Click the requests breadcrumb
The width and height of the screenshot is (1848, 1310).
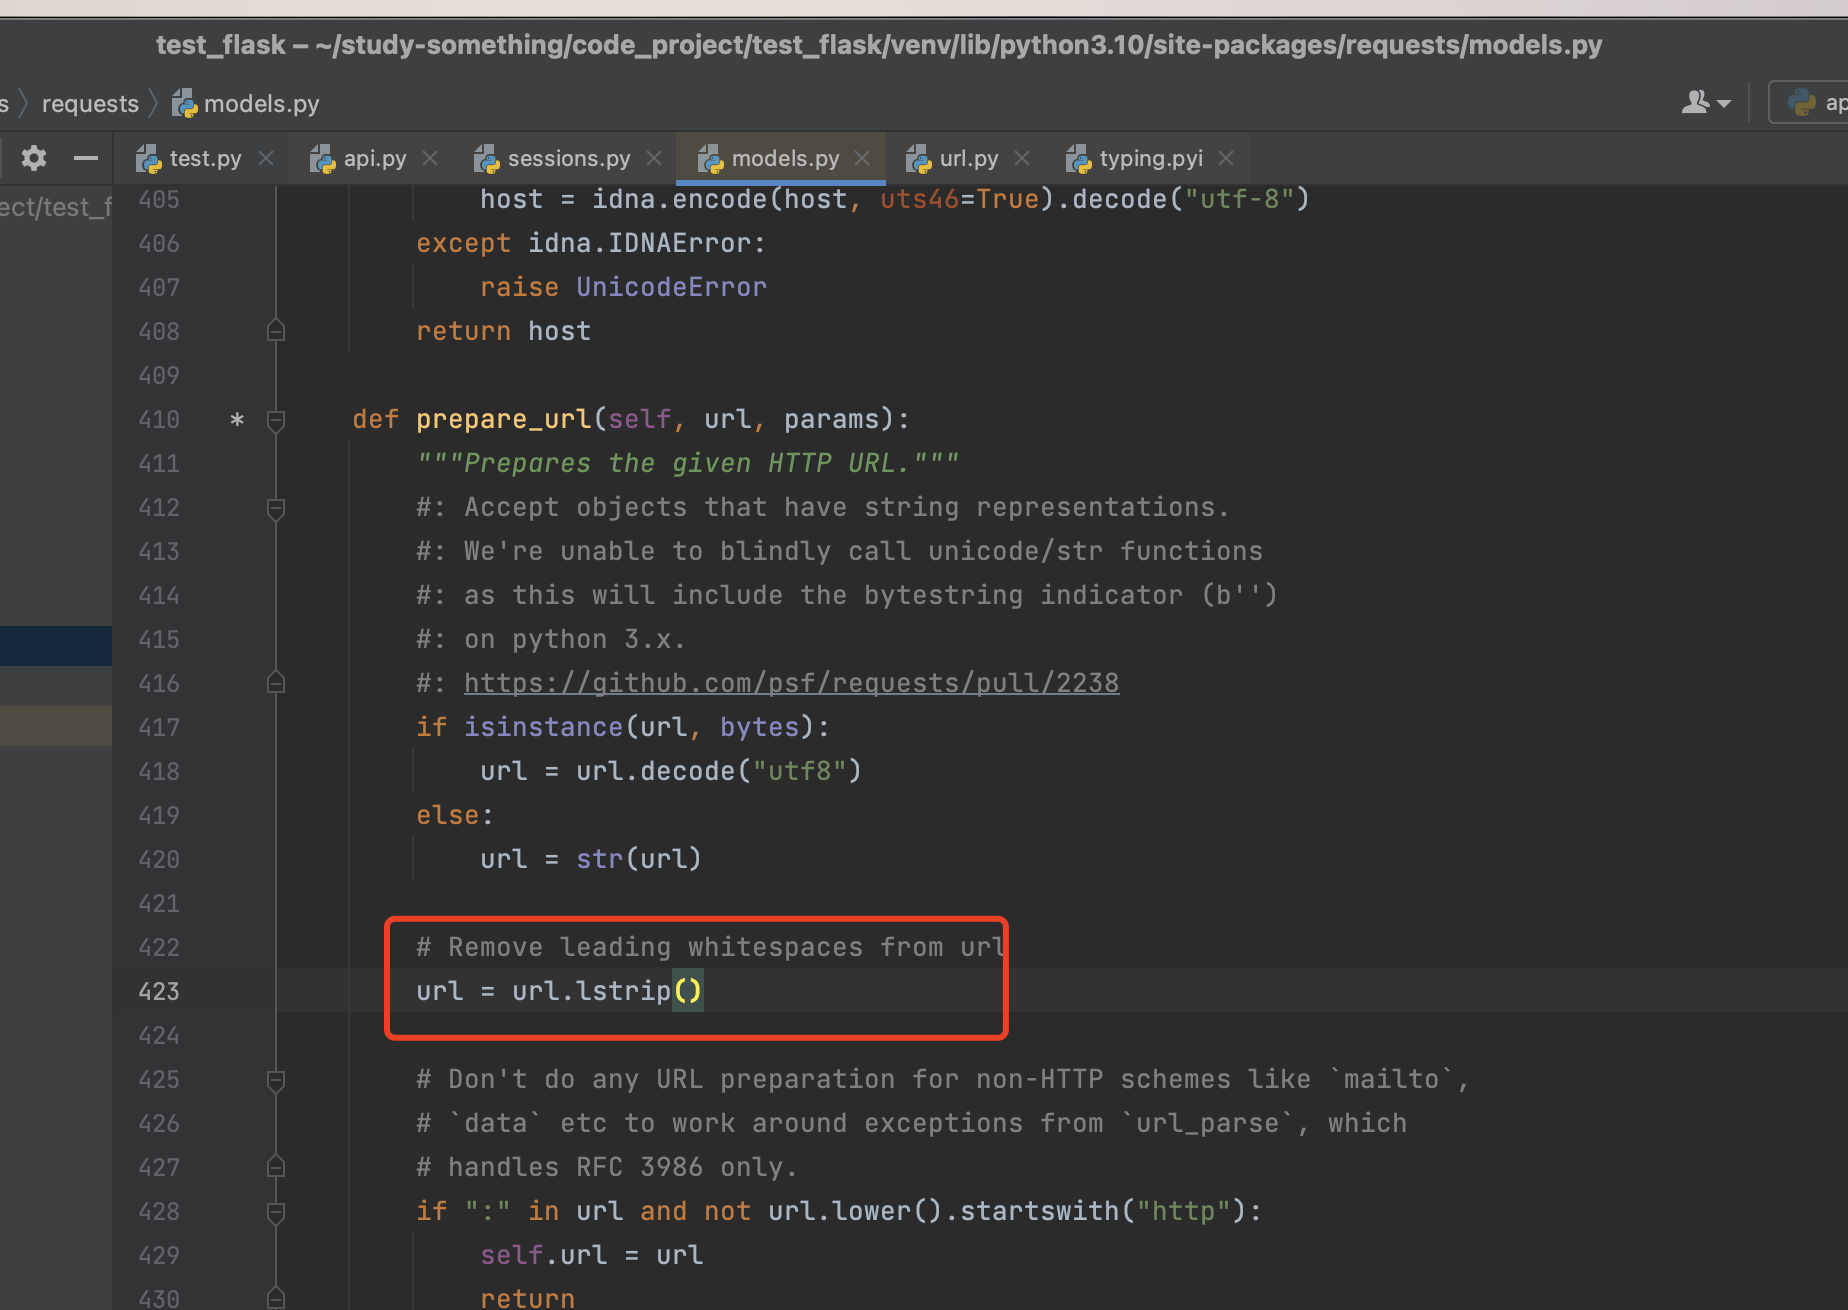90,103
